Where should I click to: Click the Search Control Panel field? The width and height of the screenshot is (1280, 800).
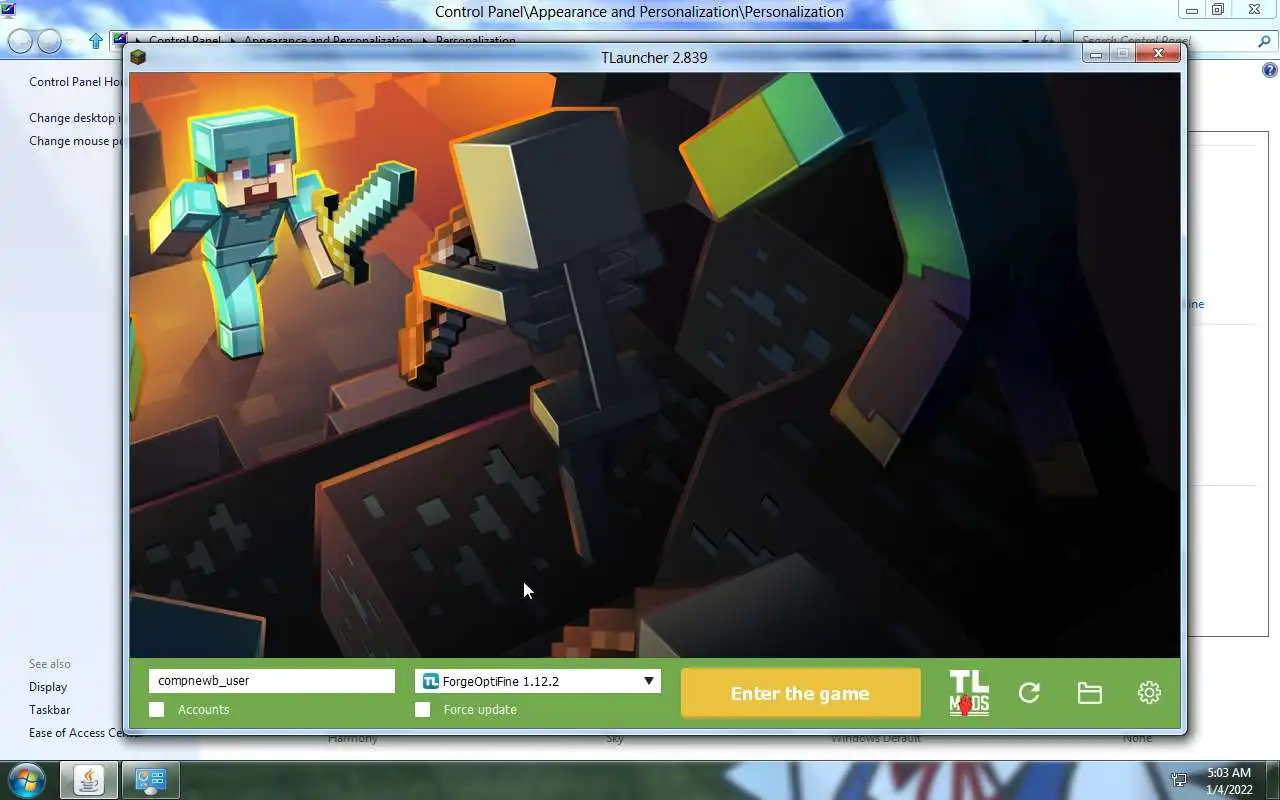pos(1164,41)
